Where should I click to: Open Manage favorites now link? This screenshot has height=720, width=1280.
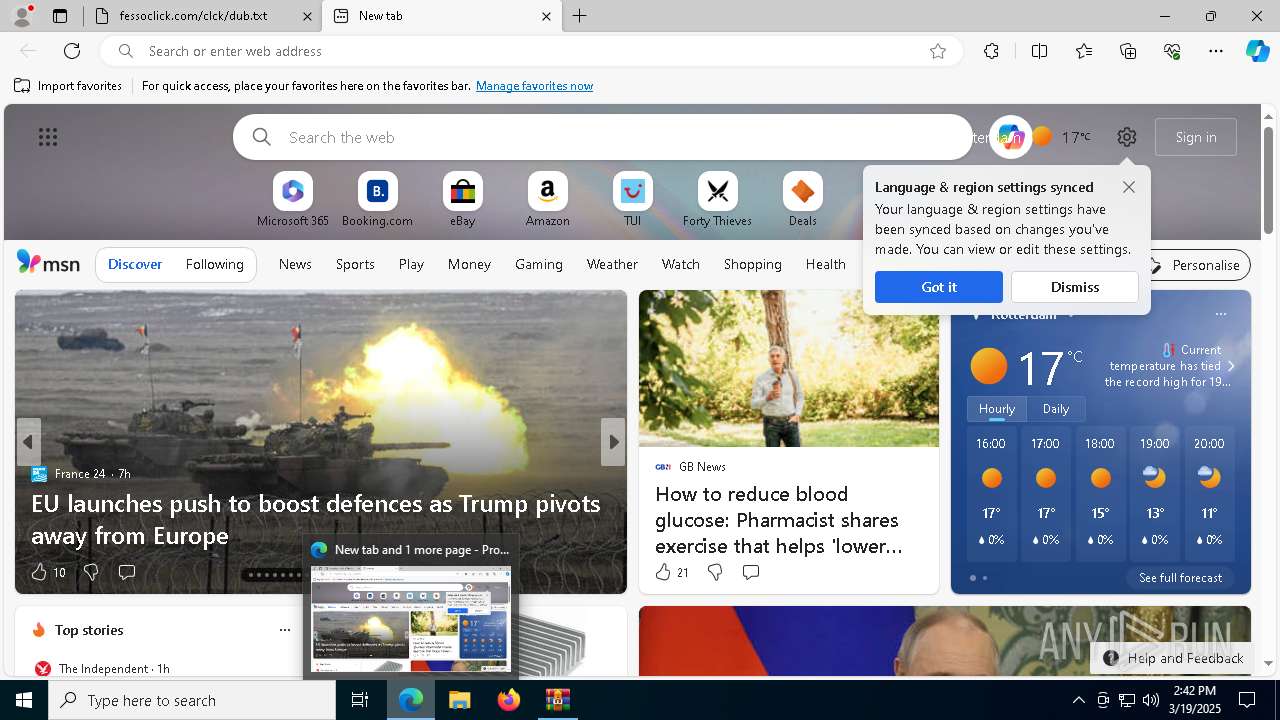[534, 86]
